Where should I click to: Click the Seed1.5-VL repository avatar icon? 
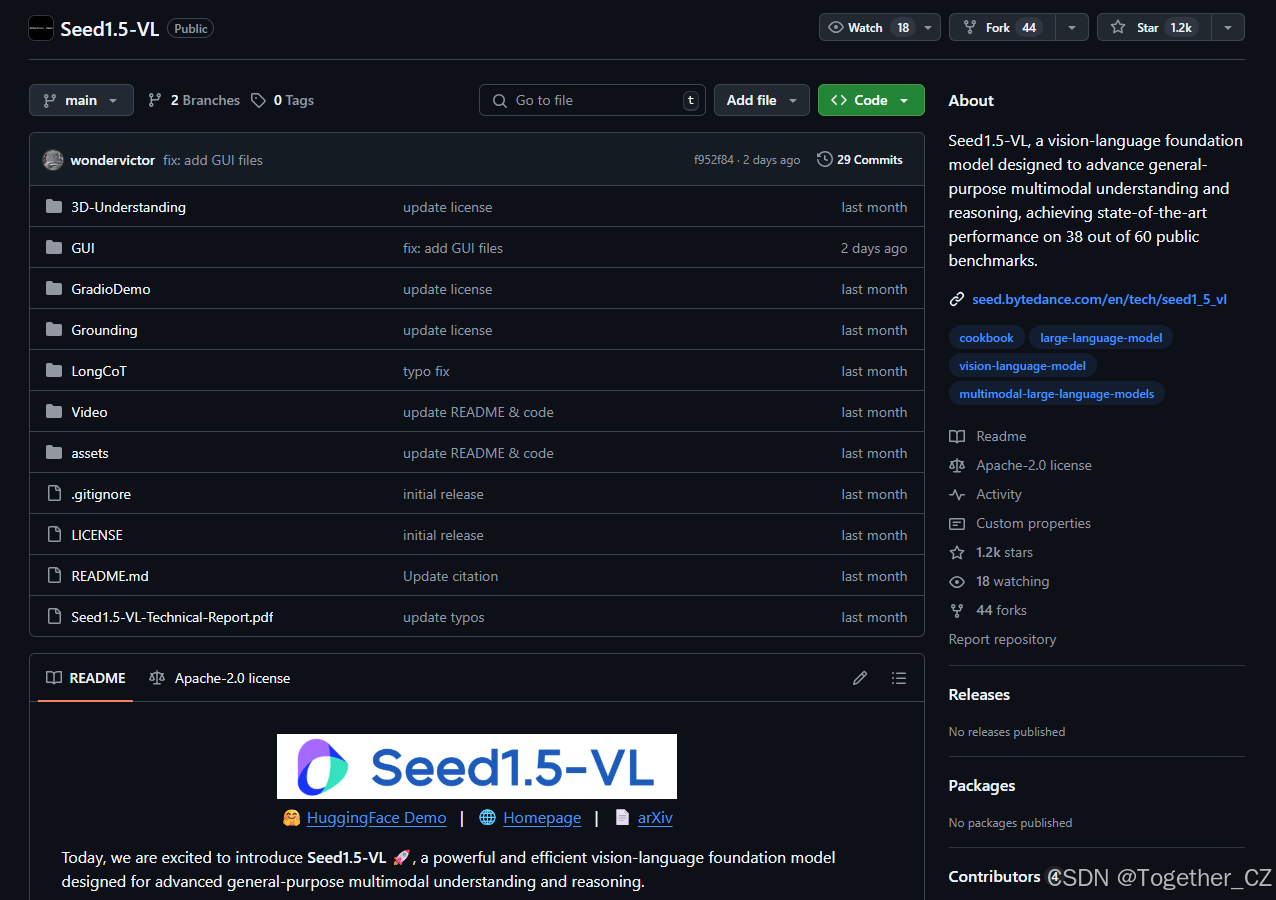41,27
